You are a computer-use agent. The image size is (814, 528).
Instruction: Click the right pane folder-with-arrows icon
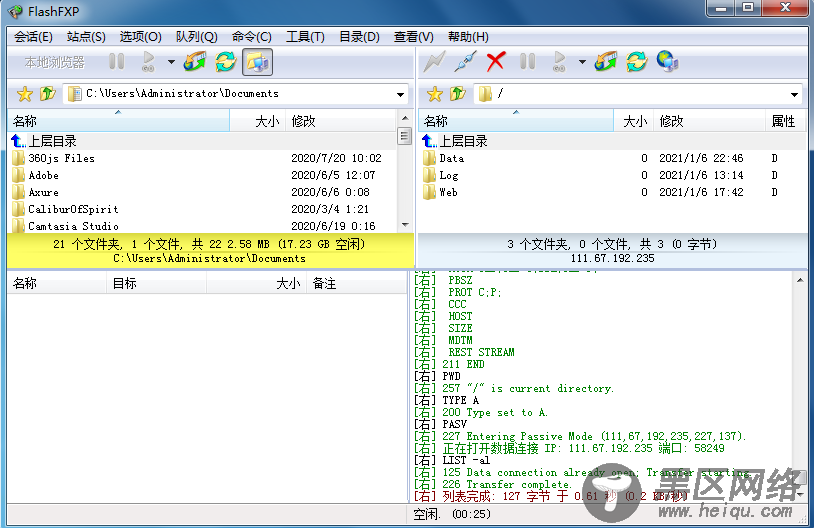[x=606, y=62]
